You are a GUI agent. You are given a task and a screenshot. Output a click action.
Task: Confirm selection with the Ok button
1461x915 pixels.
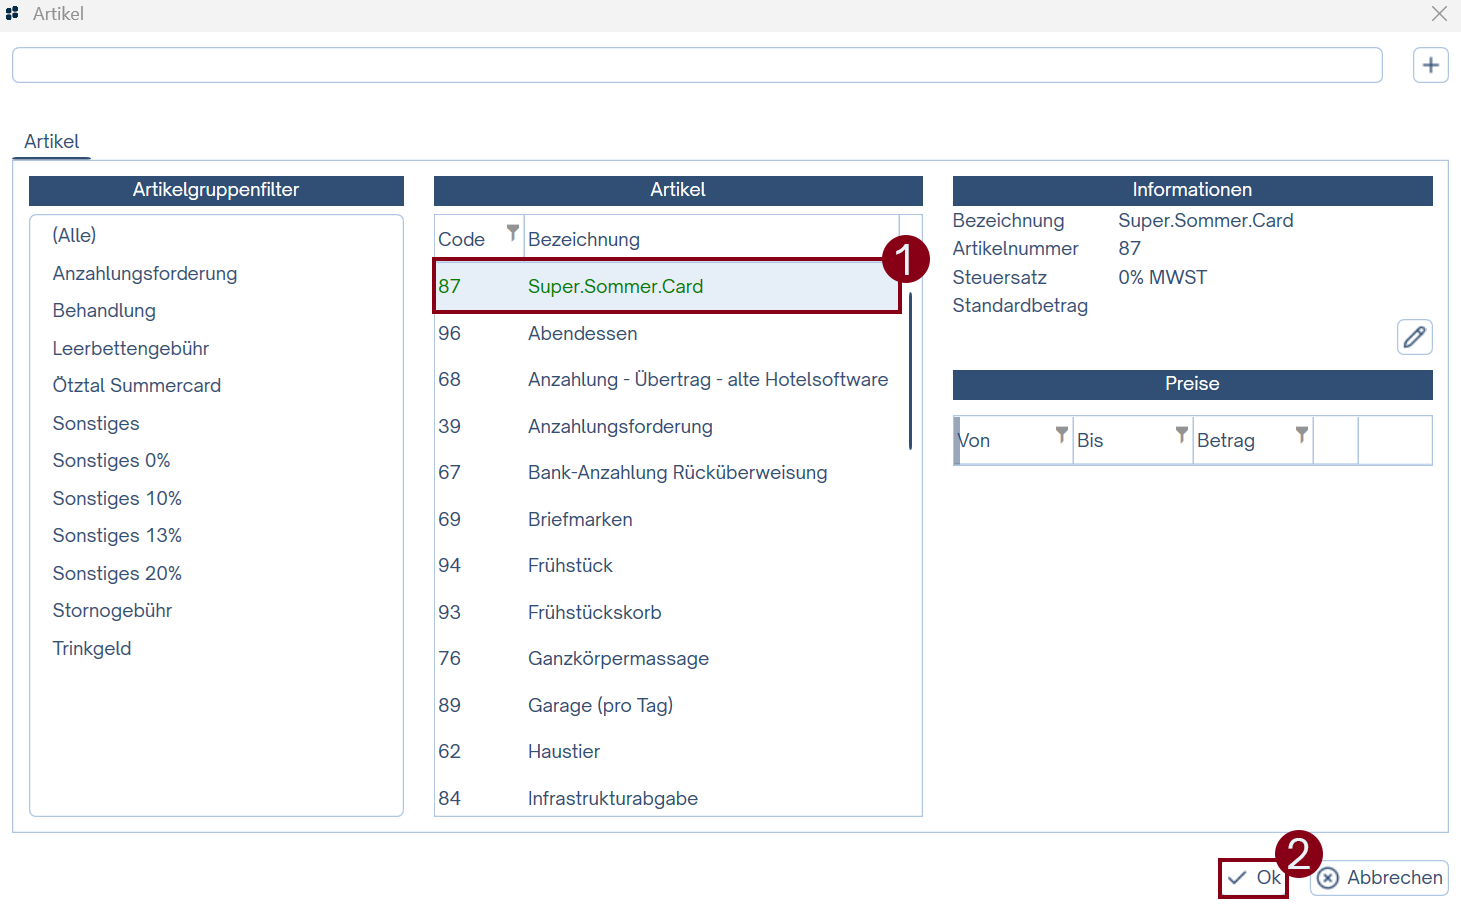(x=1254, y=878)
